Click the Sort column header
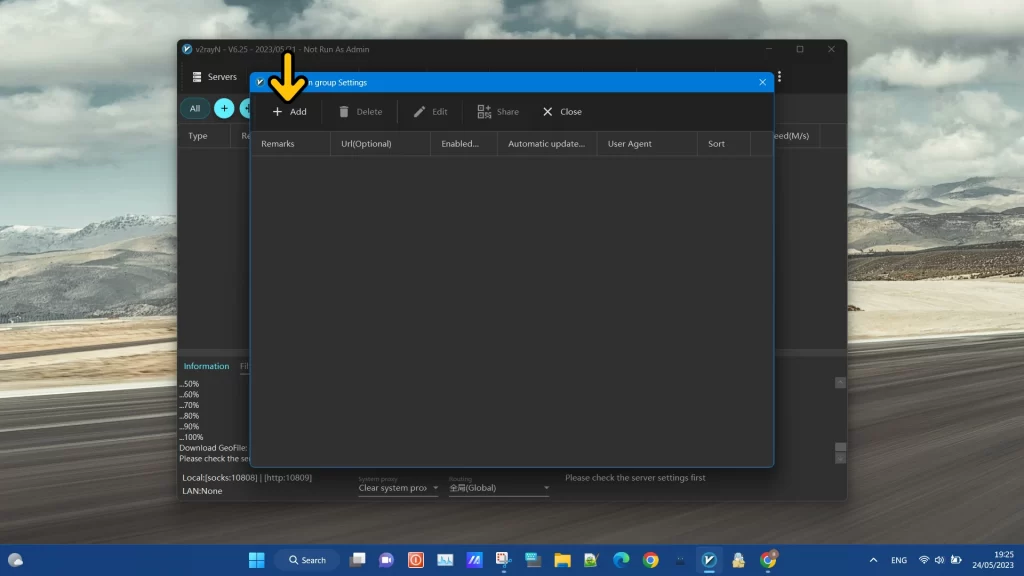Image resolution: width=1024 pixels, height=576 pixels. tap(716, 143)
